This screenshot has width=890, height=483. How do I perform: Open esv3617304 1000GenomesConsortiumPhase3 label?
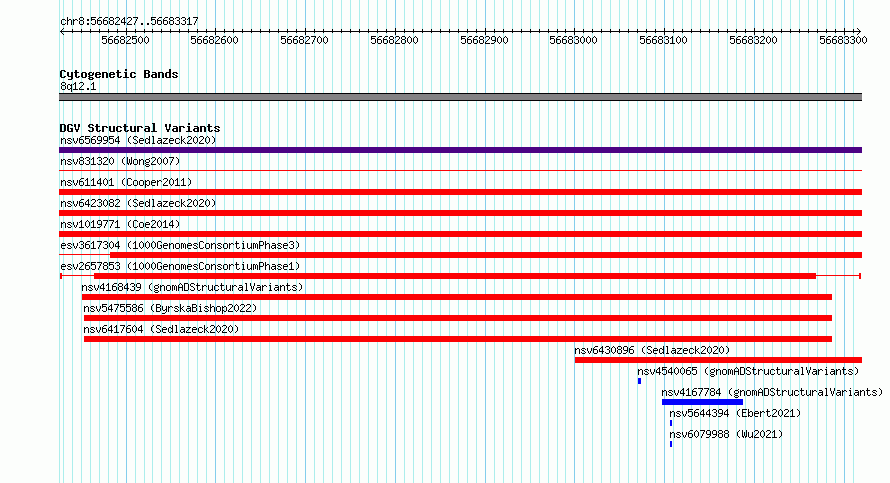(x=180, y=245)
